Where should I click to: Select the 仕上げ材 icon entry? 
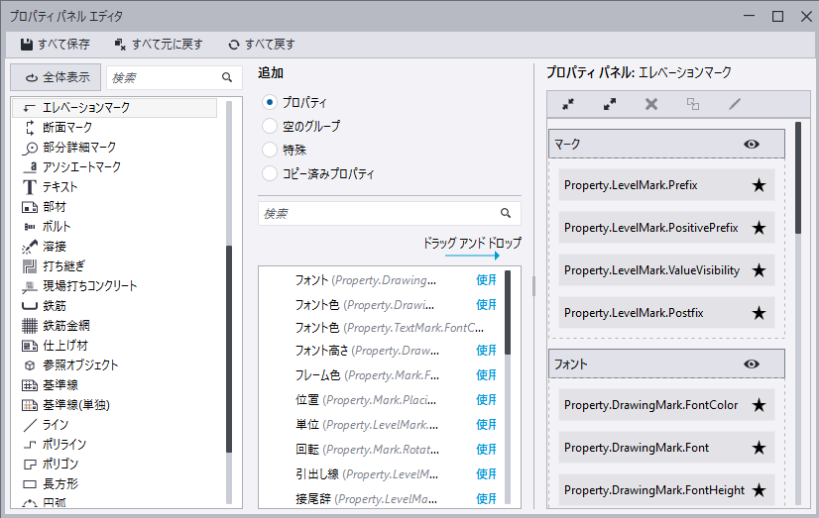(29, 346)
